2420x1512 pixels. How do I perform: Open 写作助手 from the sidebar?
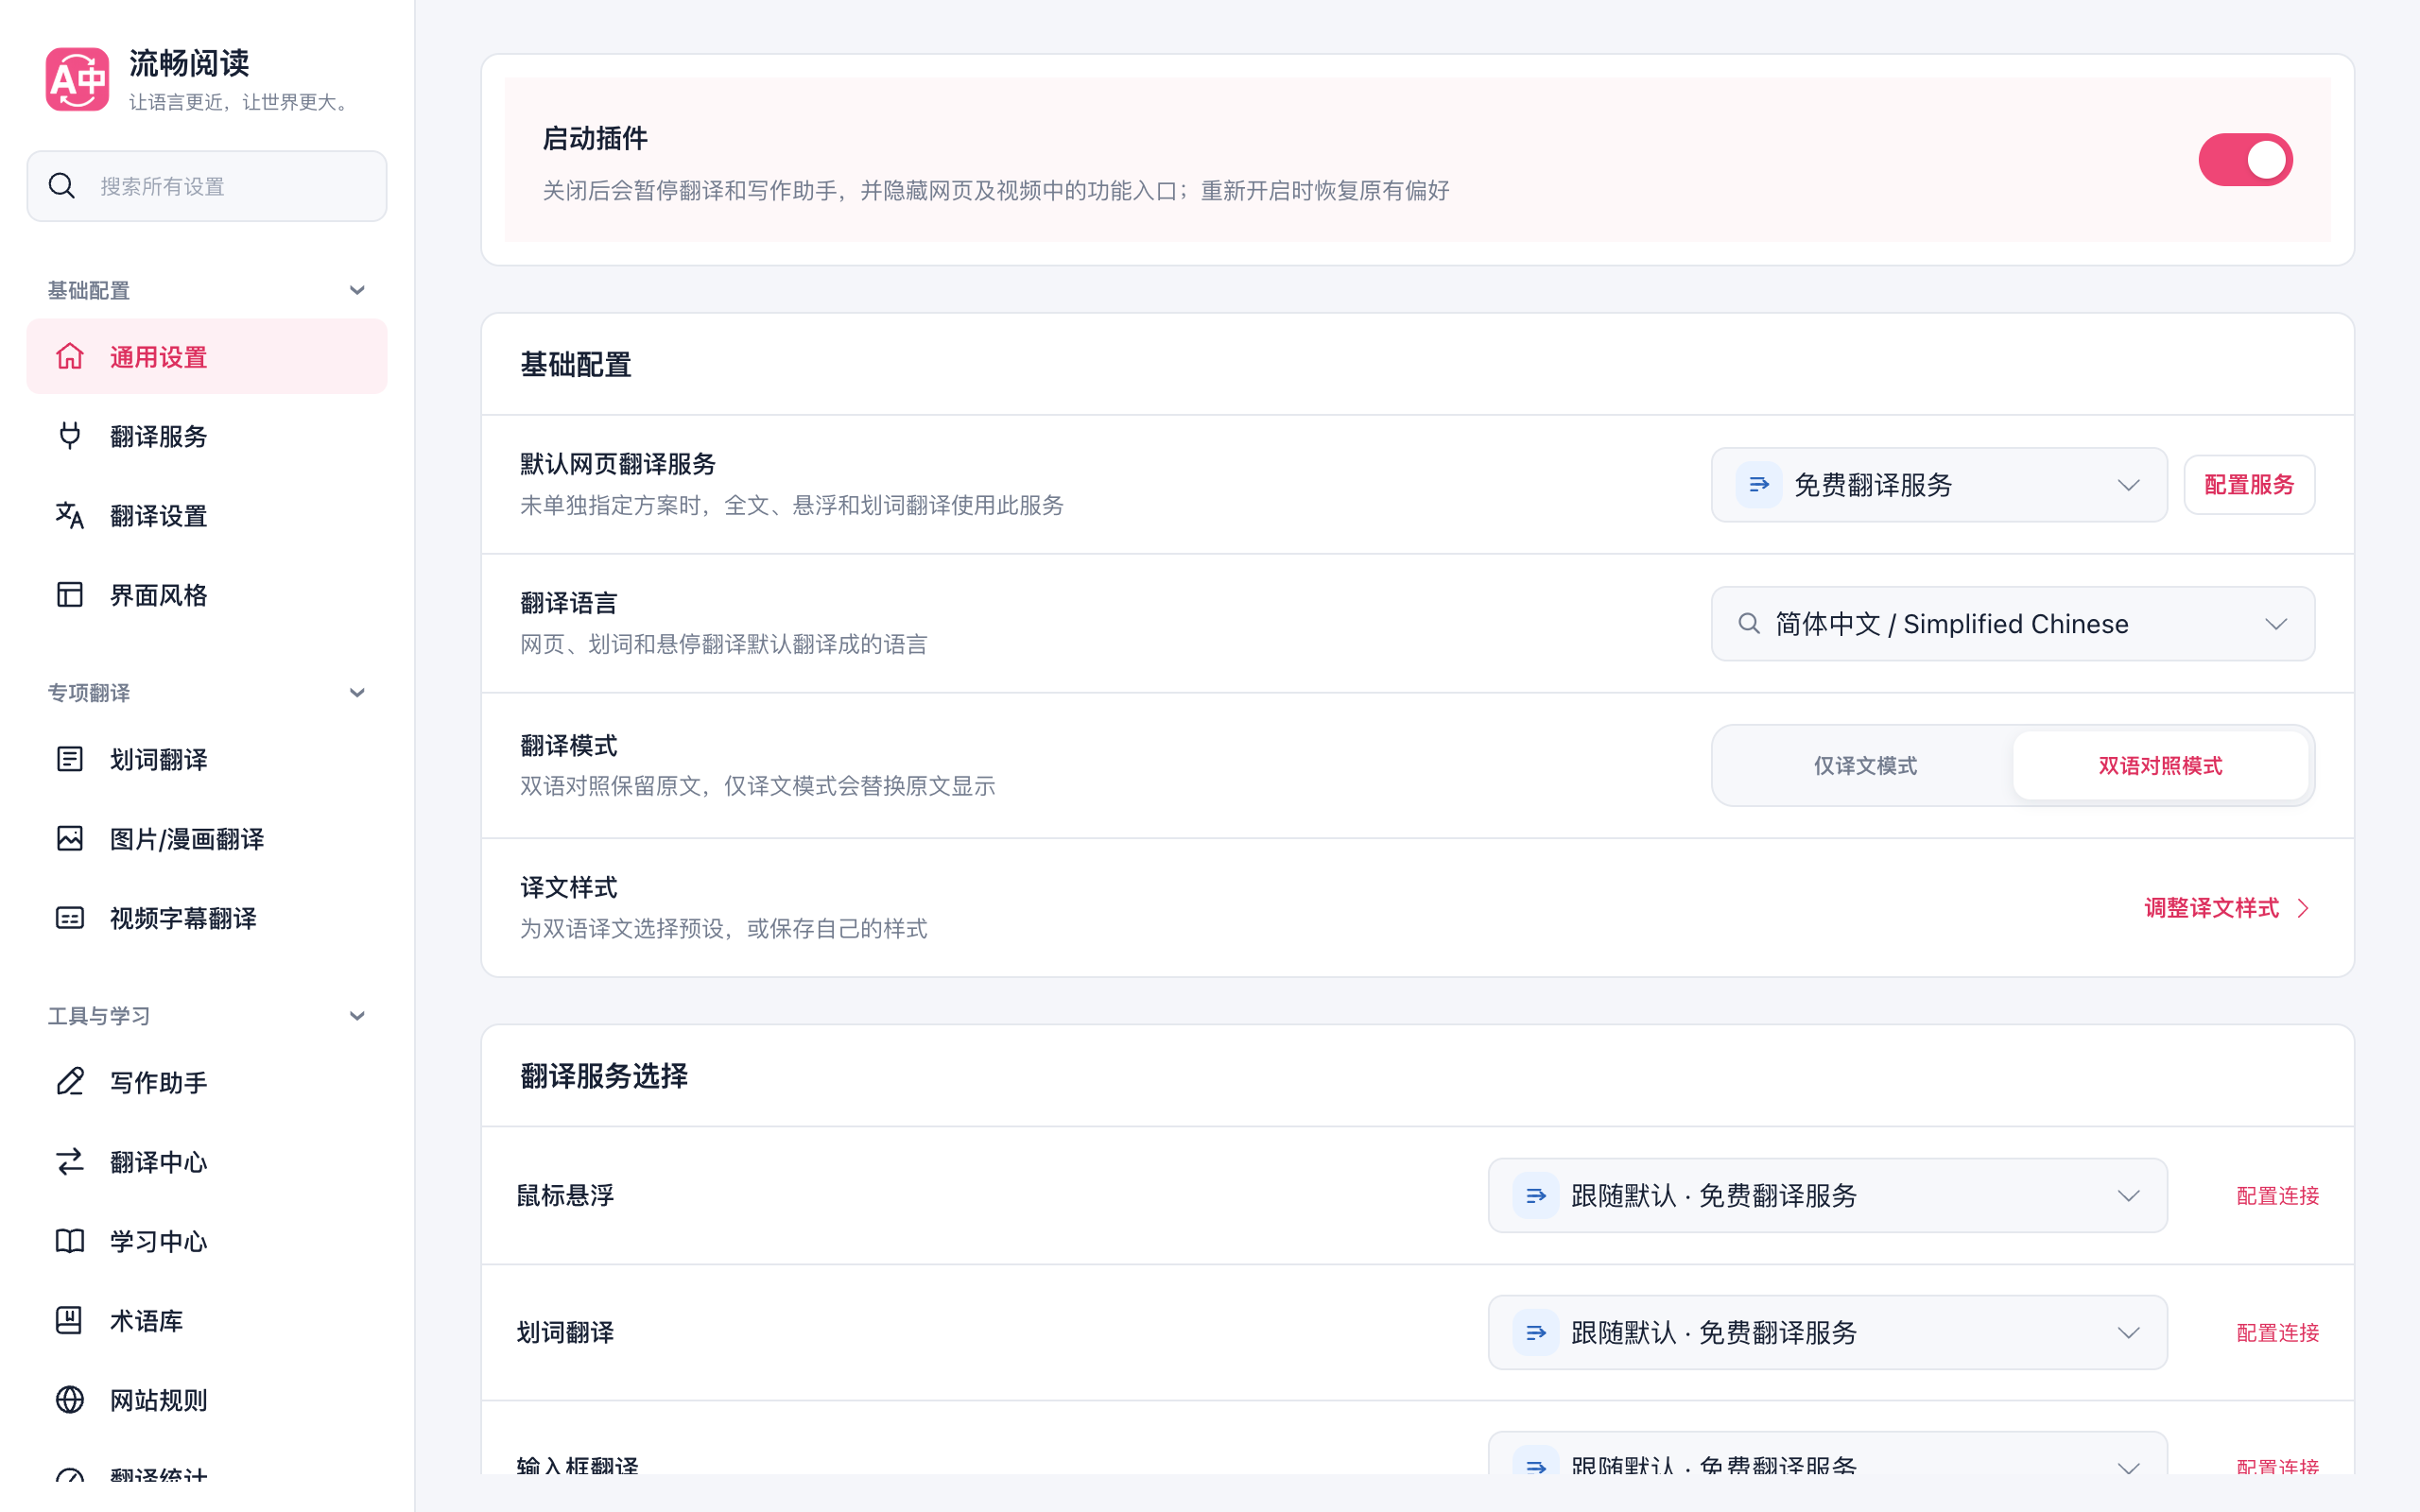(x=207, y=1082)
